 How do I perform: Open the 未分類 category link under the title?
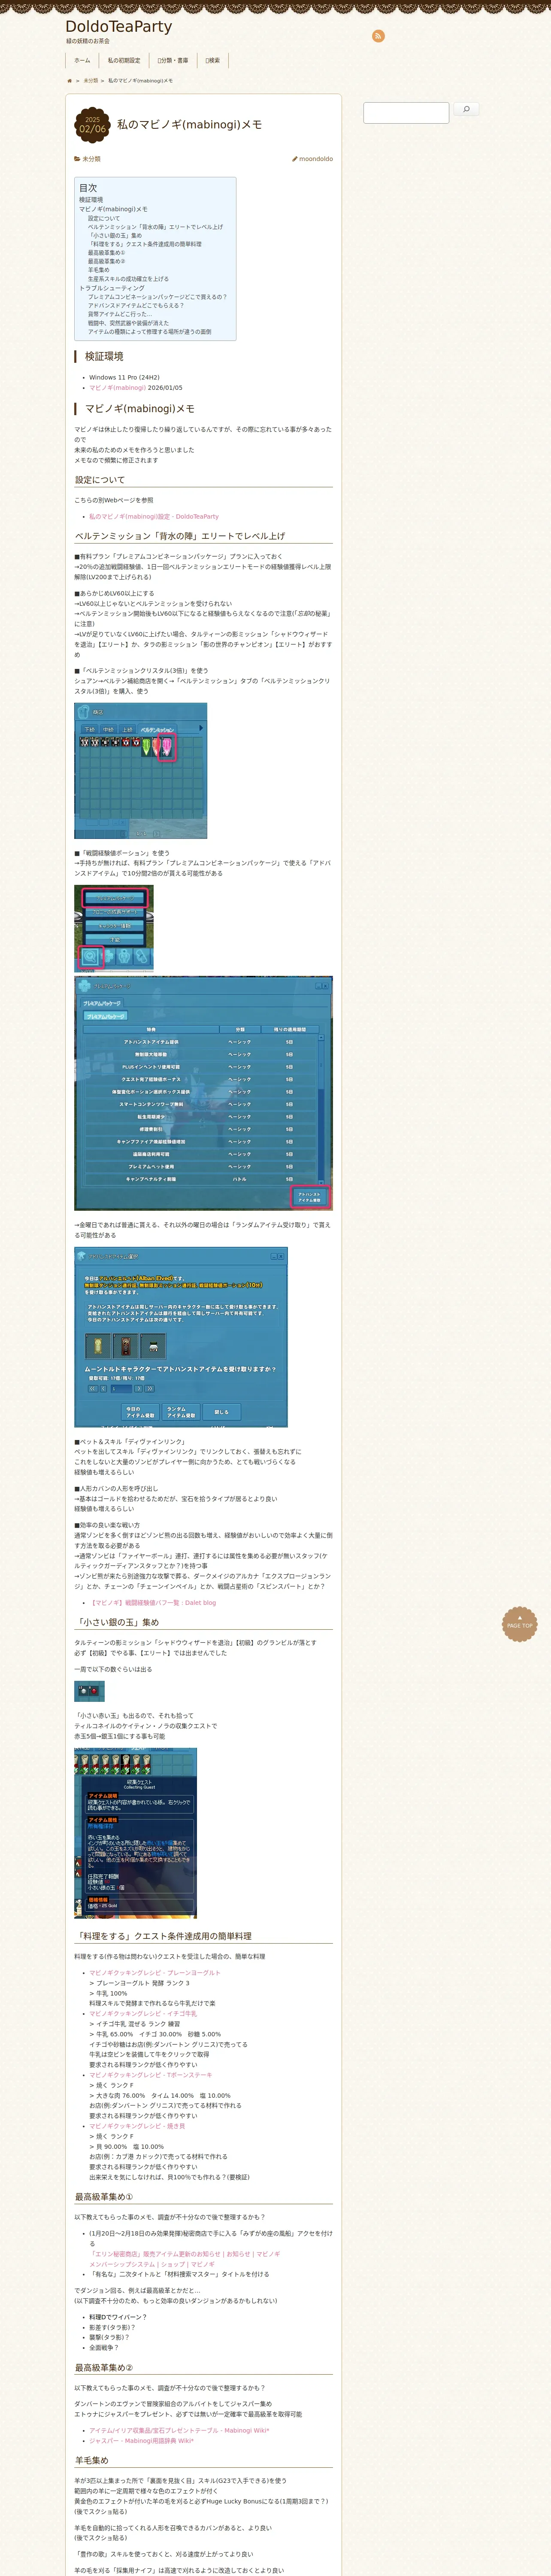coord(91,159)
